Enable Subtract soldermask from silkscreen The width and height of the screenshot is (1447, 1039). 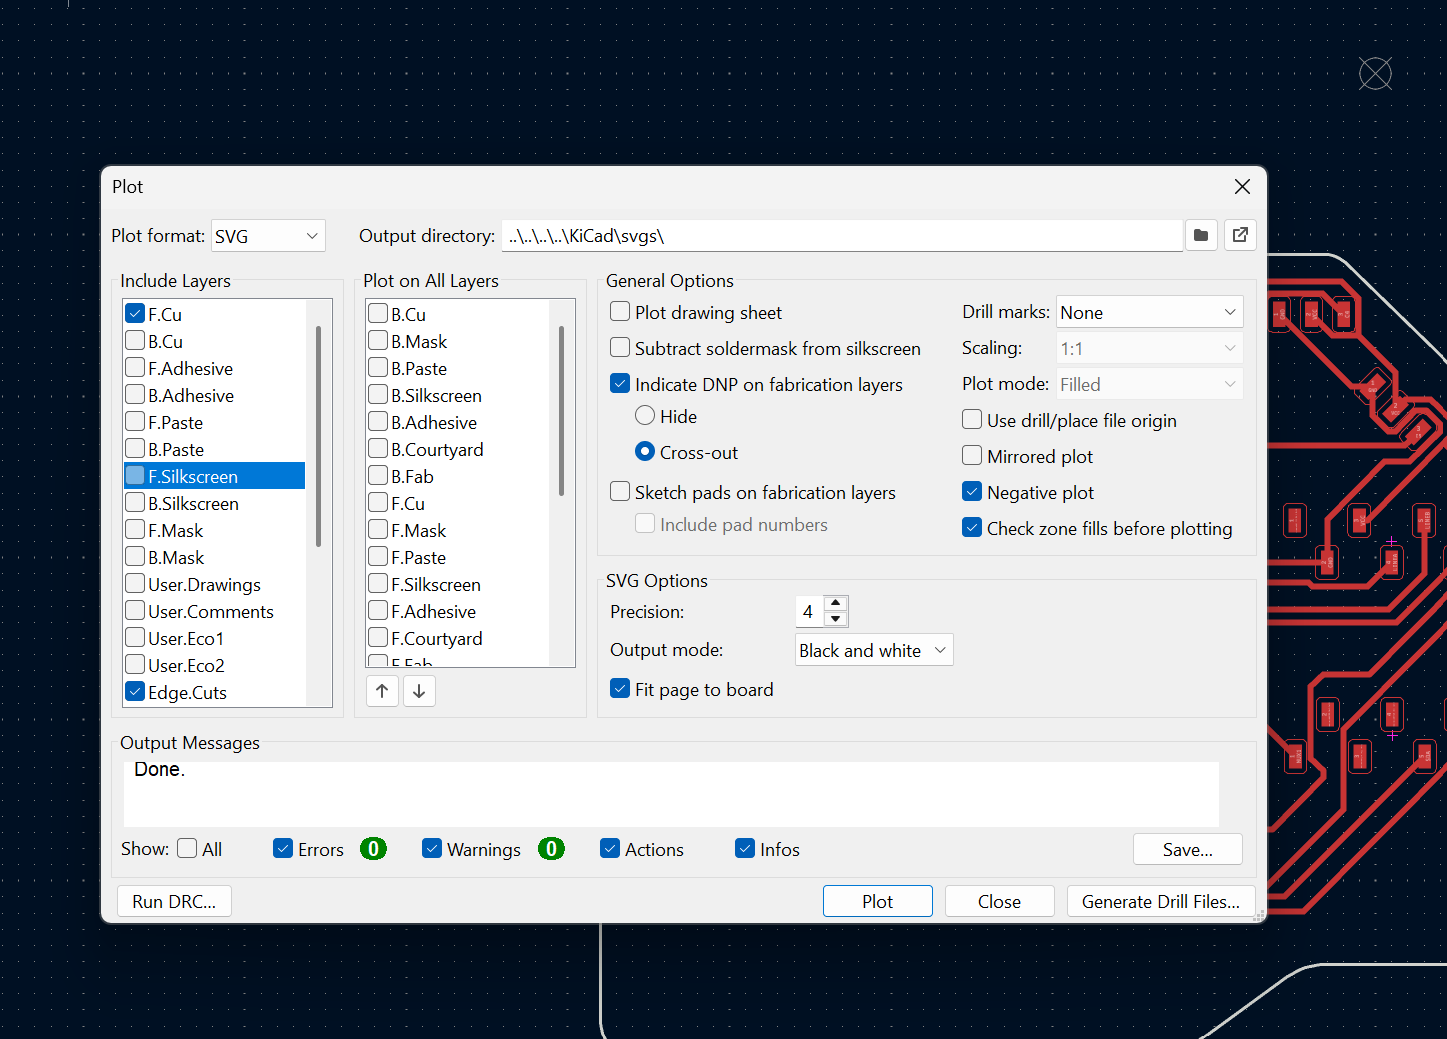pyautogui.click(x=620, y=348)
